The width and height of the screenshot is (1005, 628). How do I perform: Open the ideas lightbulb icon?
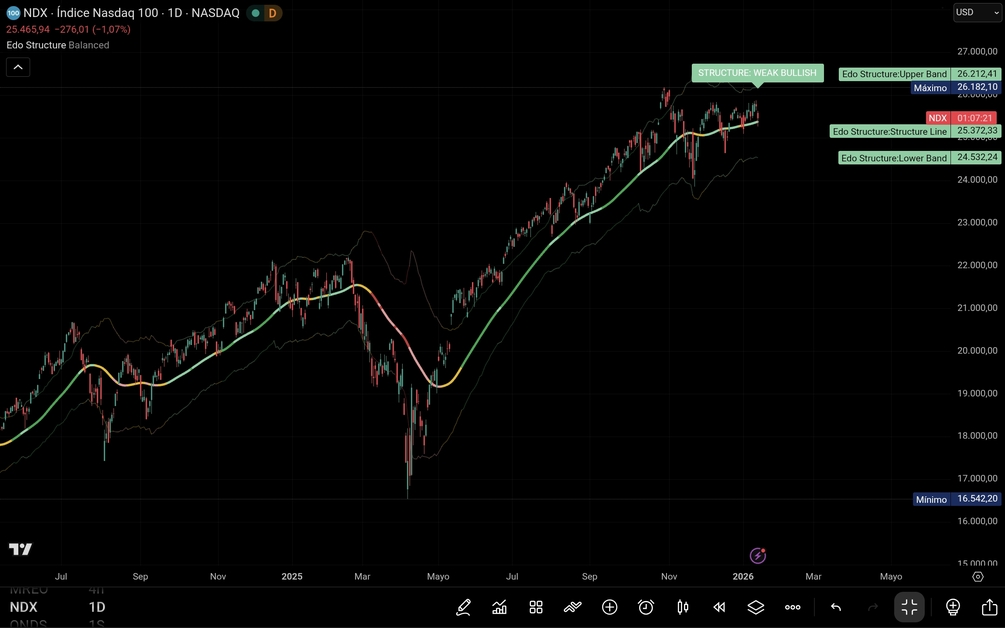tap(953, 607)
